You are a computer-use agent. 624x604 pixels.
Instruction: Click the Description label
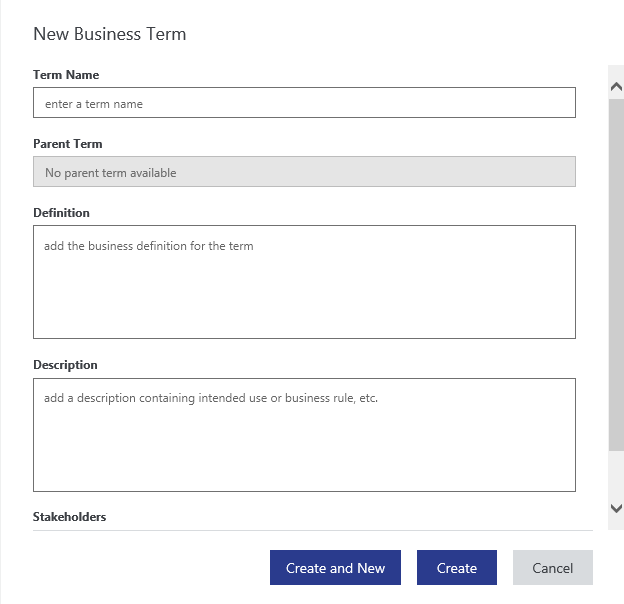tap(65, 365)
